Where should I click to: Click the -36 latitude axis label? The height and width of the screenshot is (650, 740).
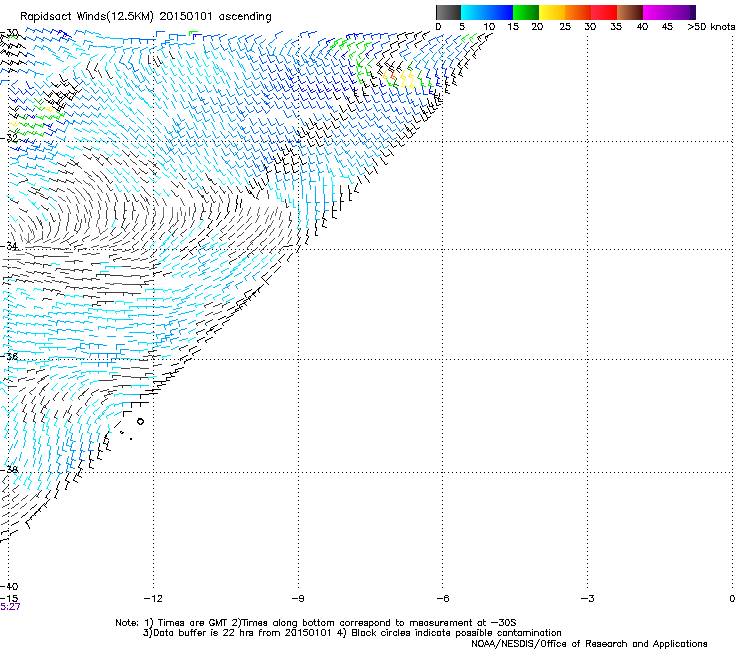[9, 356]
